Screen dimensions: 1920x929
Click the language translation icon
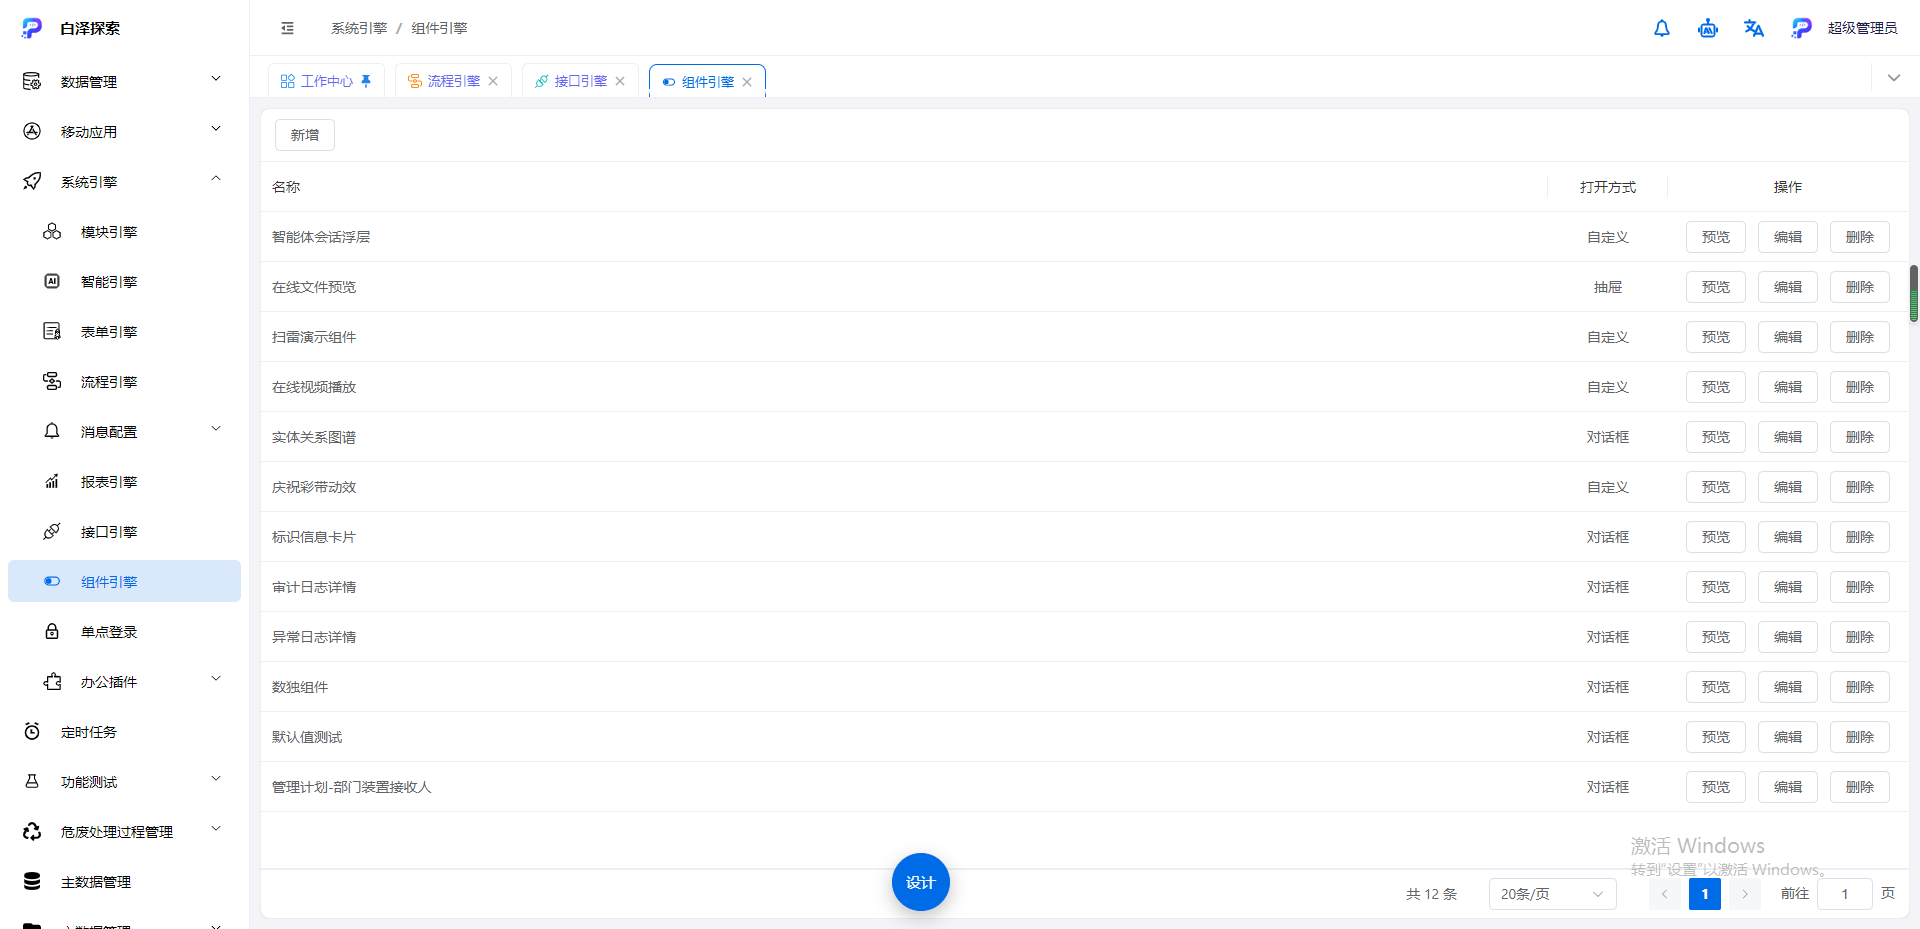click(1754, 28)
